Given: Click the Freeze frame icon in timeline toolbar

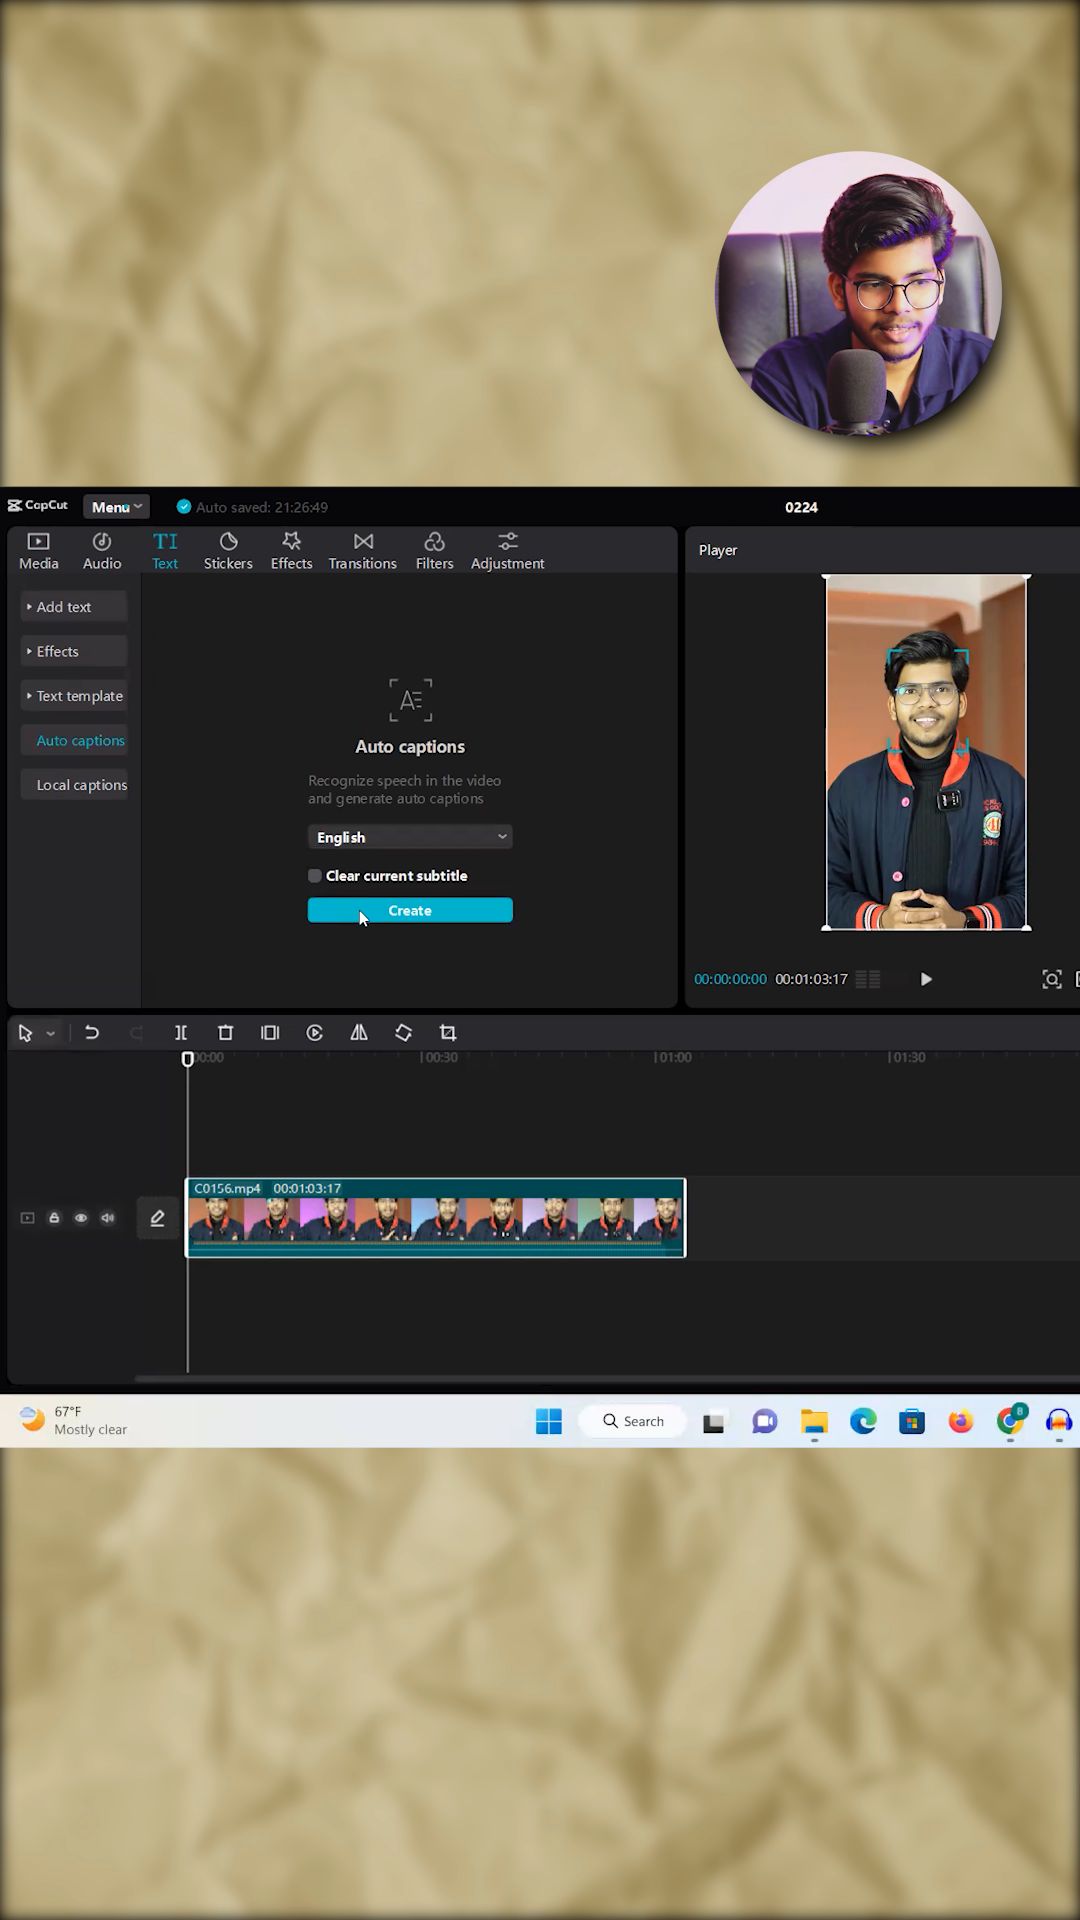Looking at the screenshot, I should click(270, 1033).
